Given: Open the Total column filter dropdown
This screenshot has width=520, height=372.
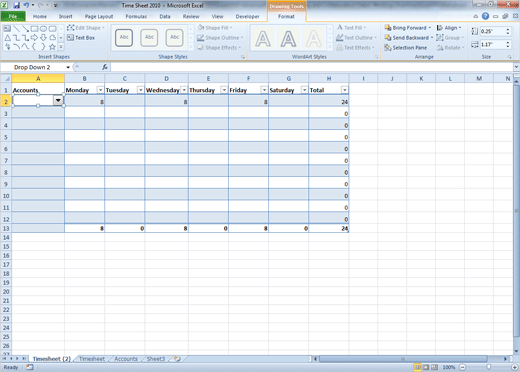Looking at the screenshot, I should (344, 90).
